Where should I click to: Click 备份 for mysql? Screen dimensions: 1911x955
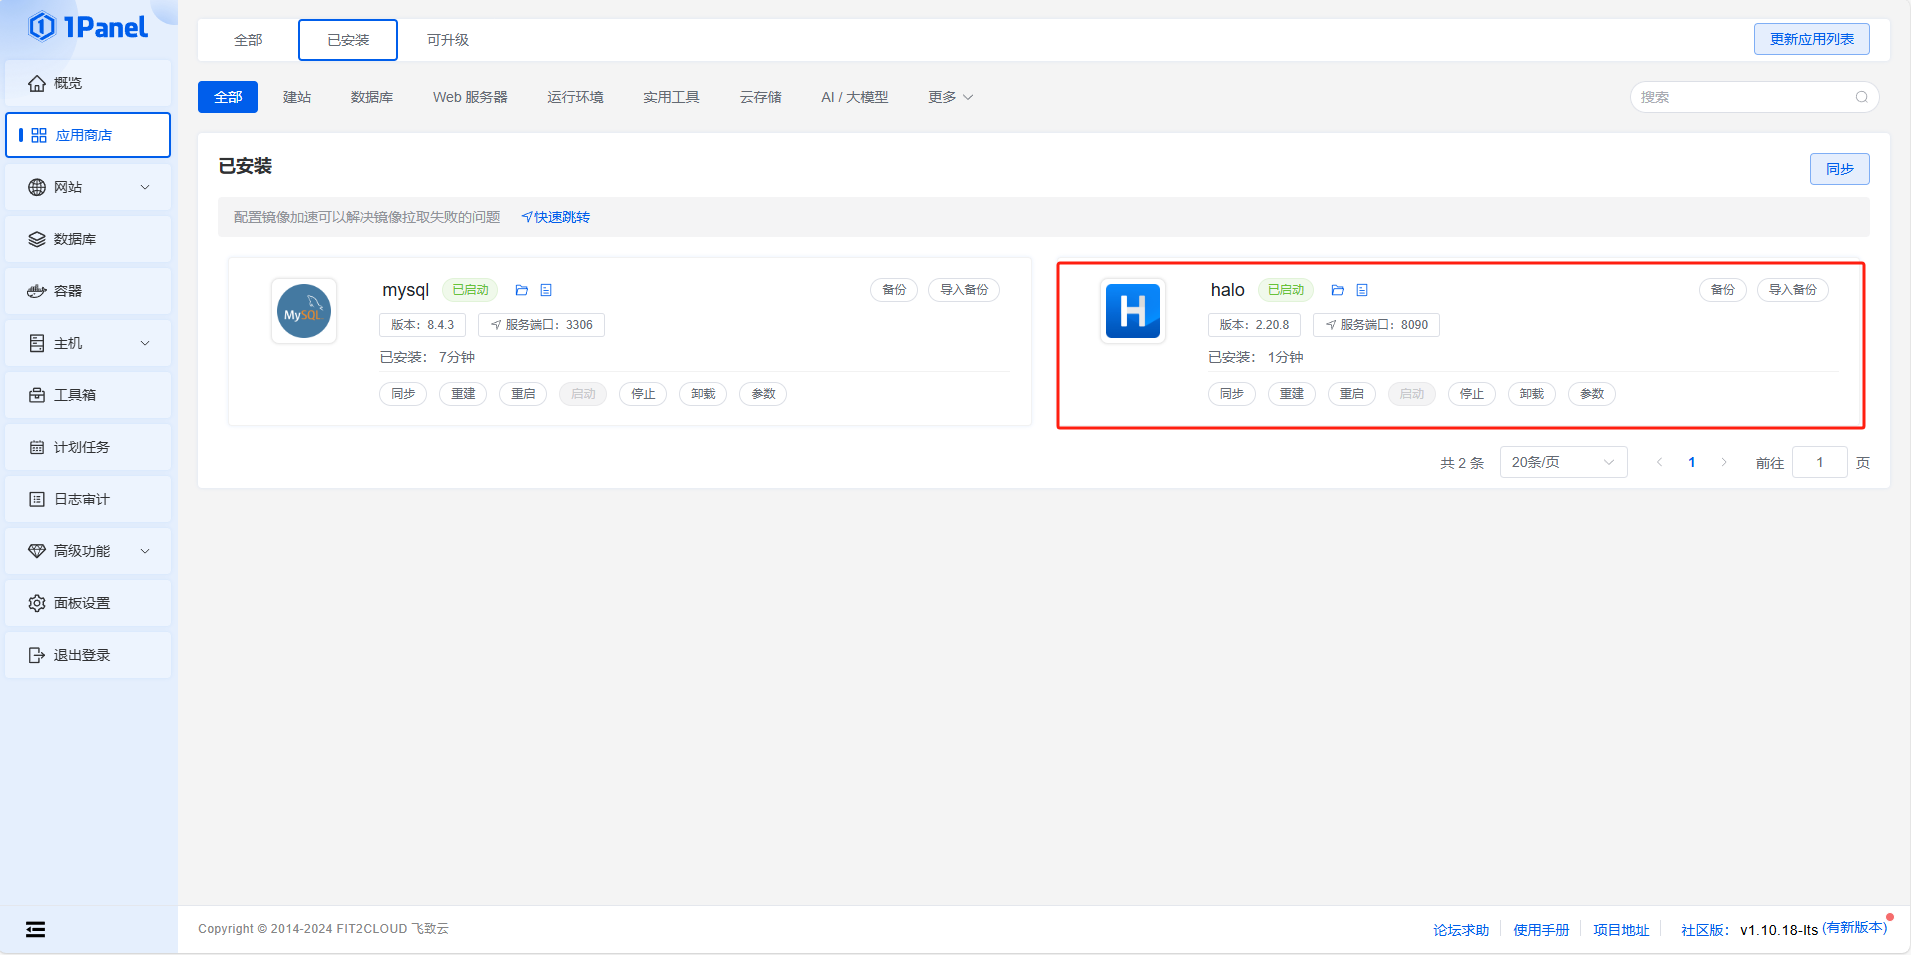point(894,290)
